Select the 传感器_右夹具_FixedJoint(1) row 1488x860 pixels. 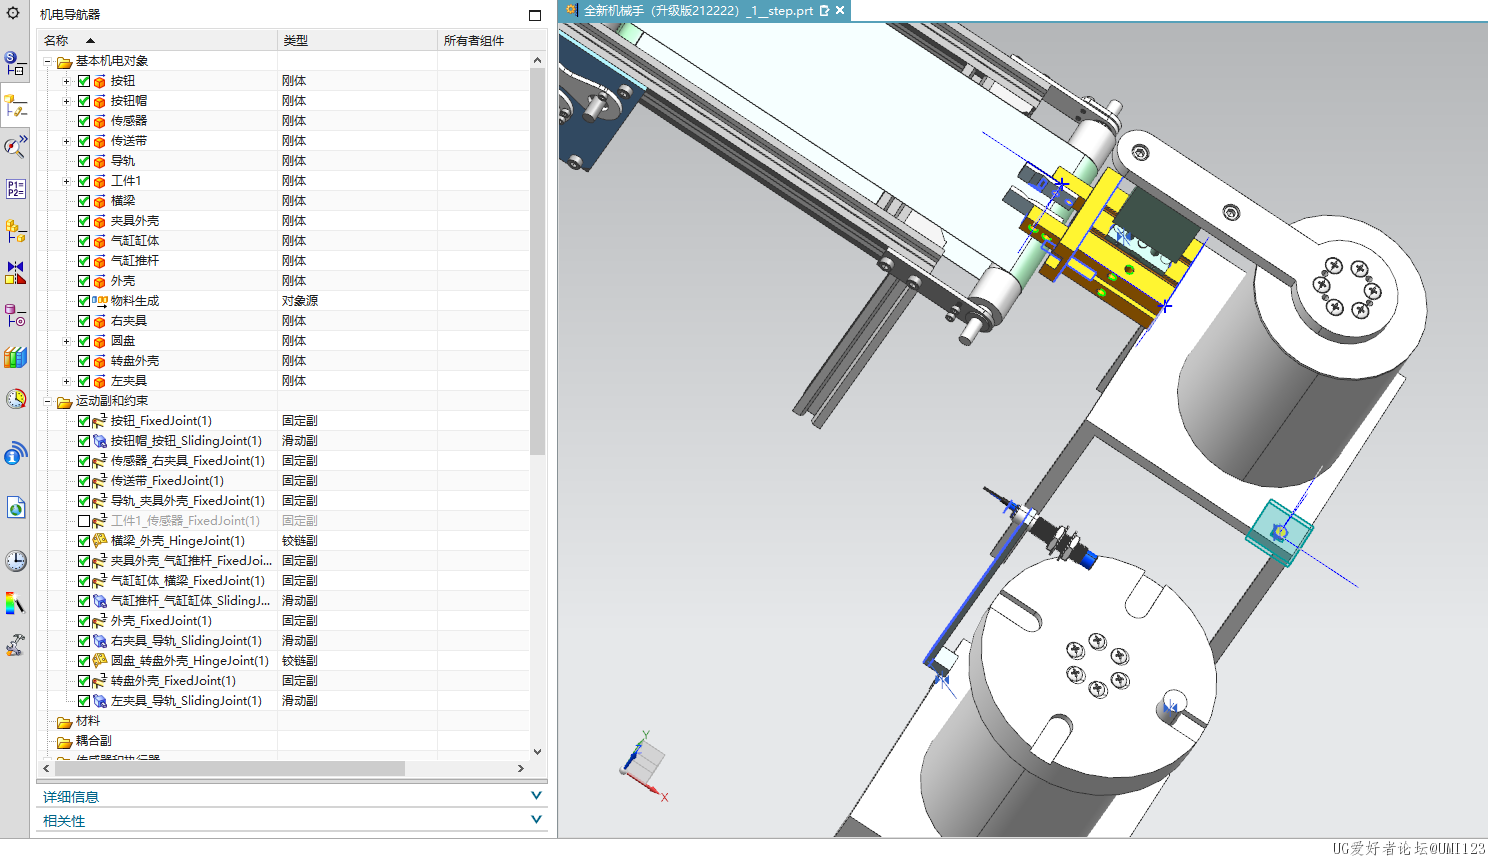[283, 461]
